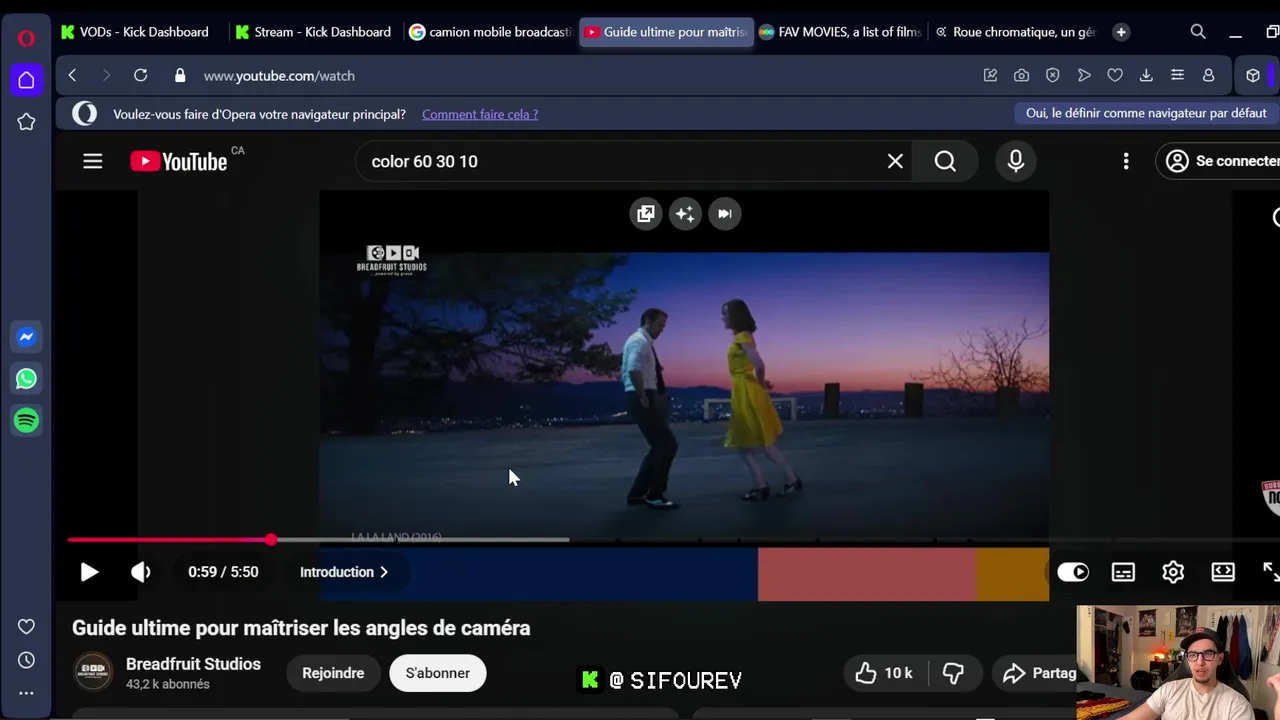
Task: Clear the YouTube search box text
Action: pyautogui.click(x=895, y=161)
